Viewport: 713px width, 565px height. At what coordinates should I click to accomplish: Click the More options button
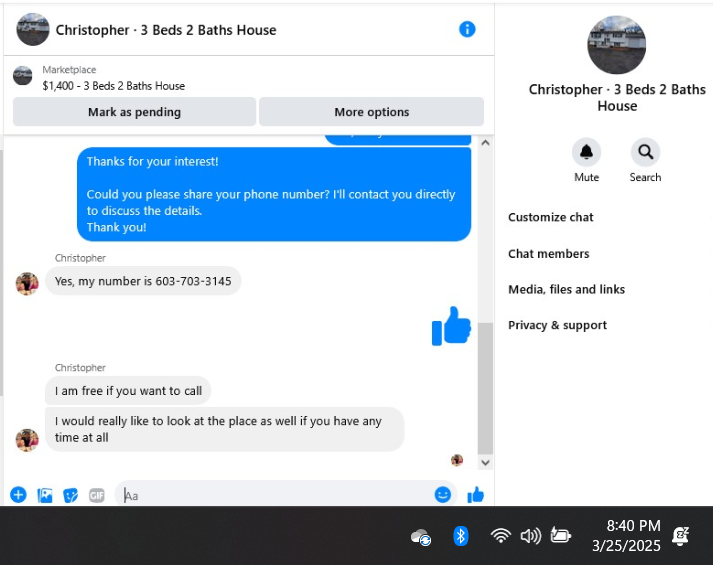372,112
